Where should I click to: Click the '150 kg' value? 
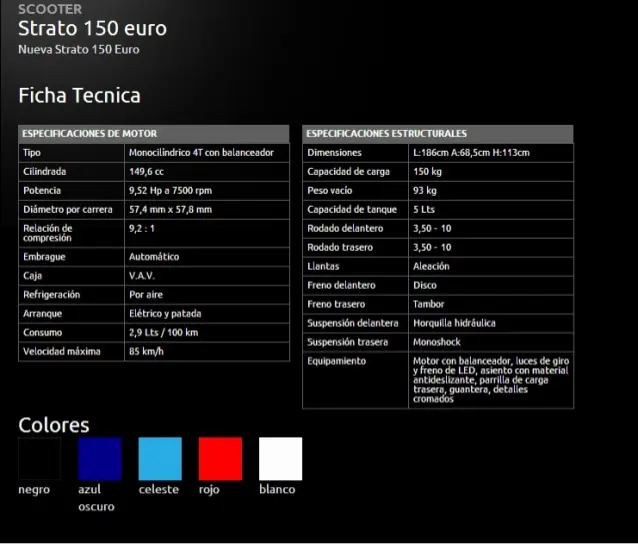427,171
